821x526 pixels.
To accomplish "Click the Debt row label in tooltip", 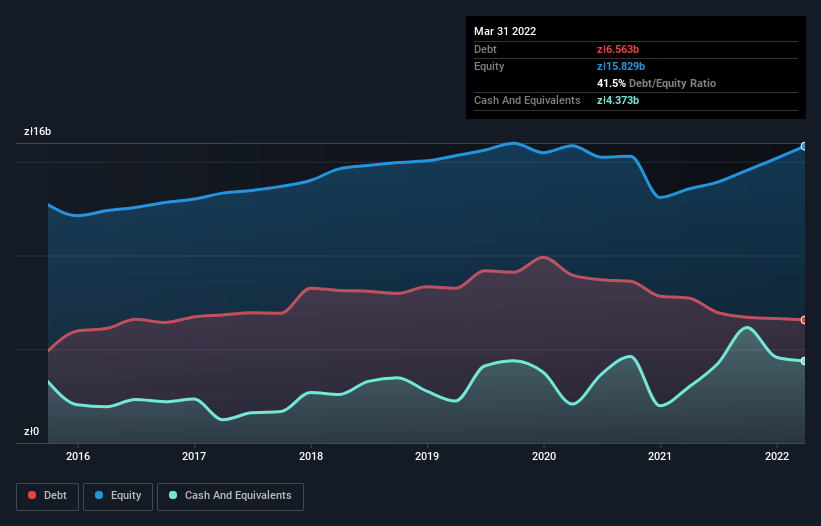I will [485, 49].
